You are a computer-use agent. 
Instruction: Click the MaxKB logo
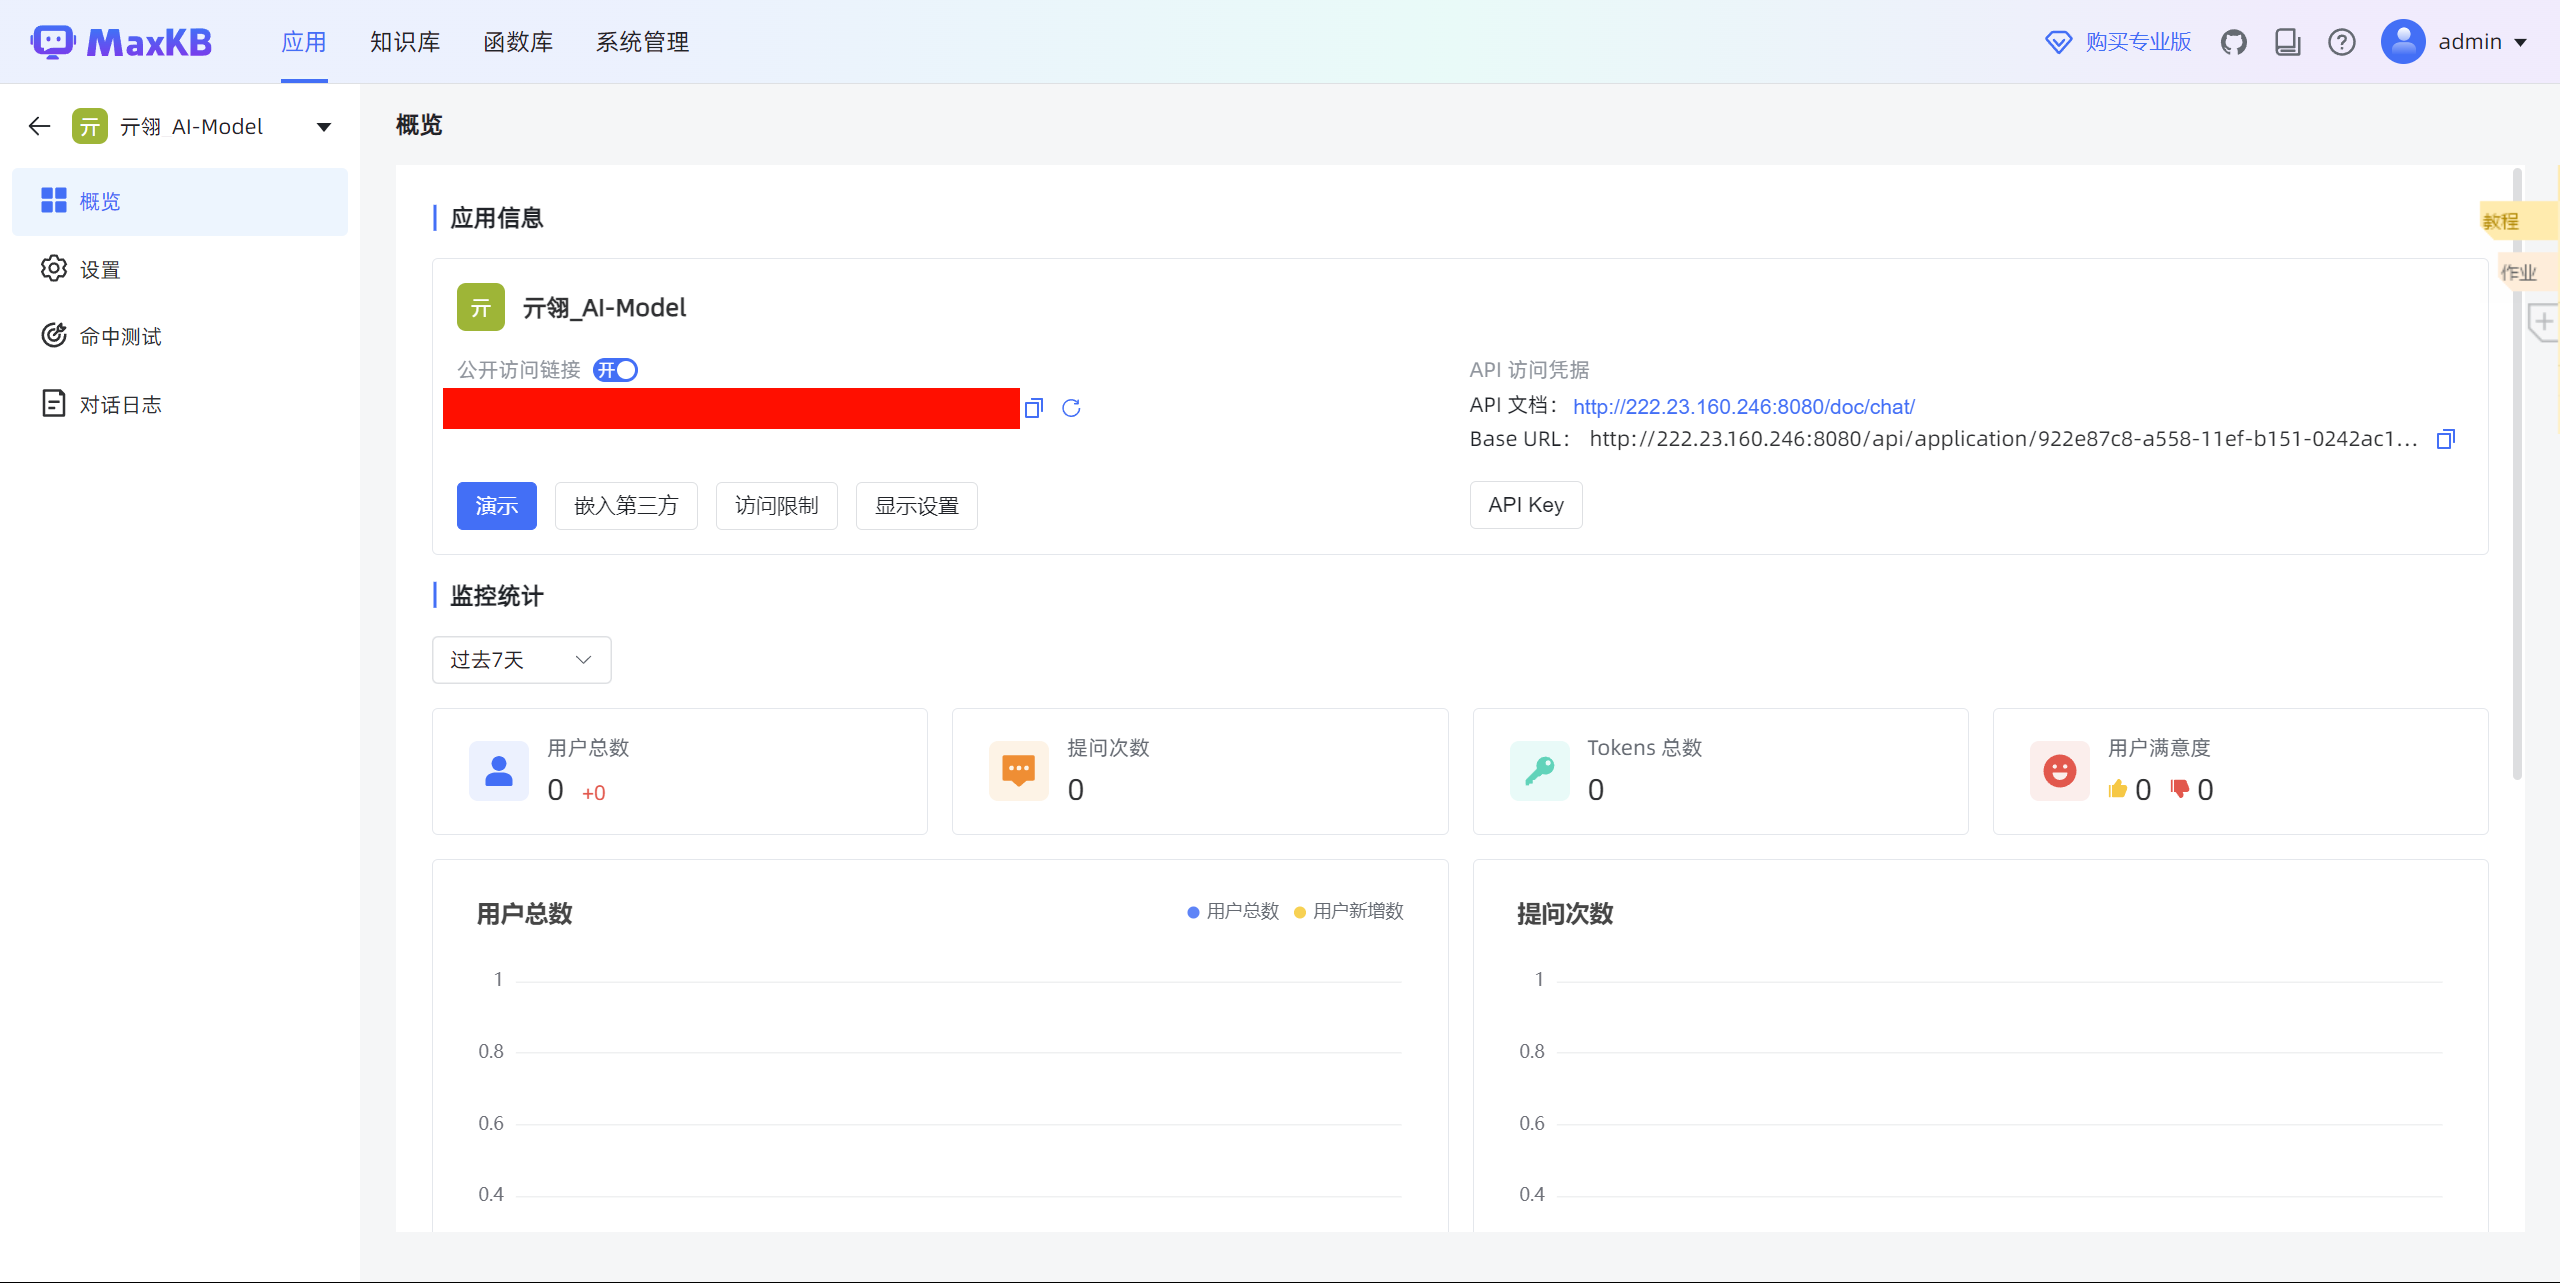(x=122, y=42)
